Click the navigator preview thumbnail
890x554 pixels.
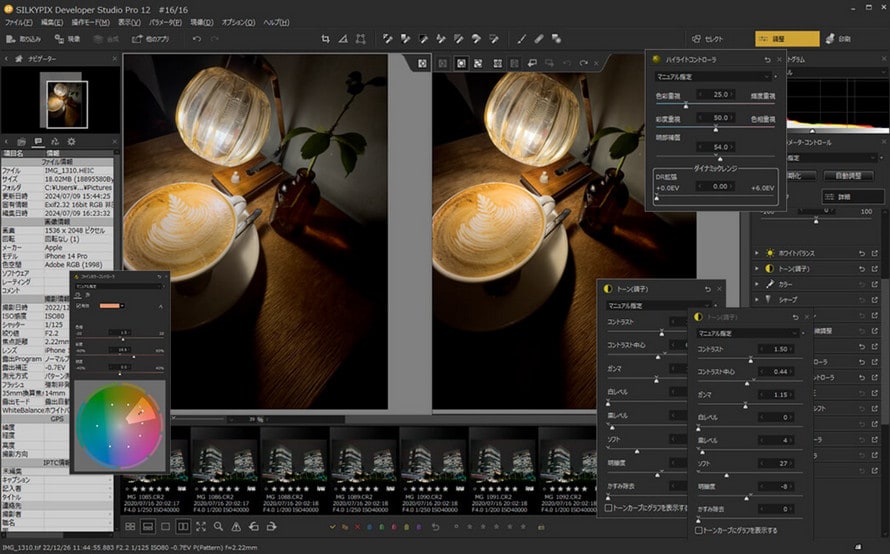(x=67, y=104)
